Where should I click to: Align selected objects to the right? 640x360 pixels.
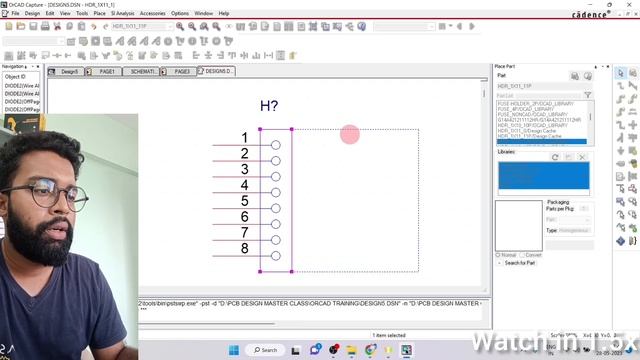[220, 56]
